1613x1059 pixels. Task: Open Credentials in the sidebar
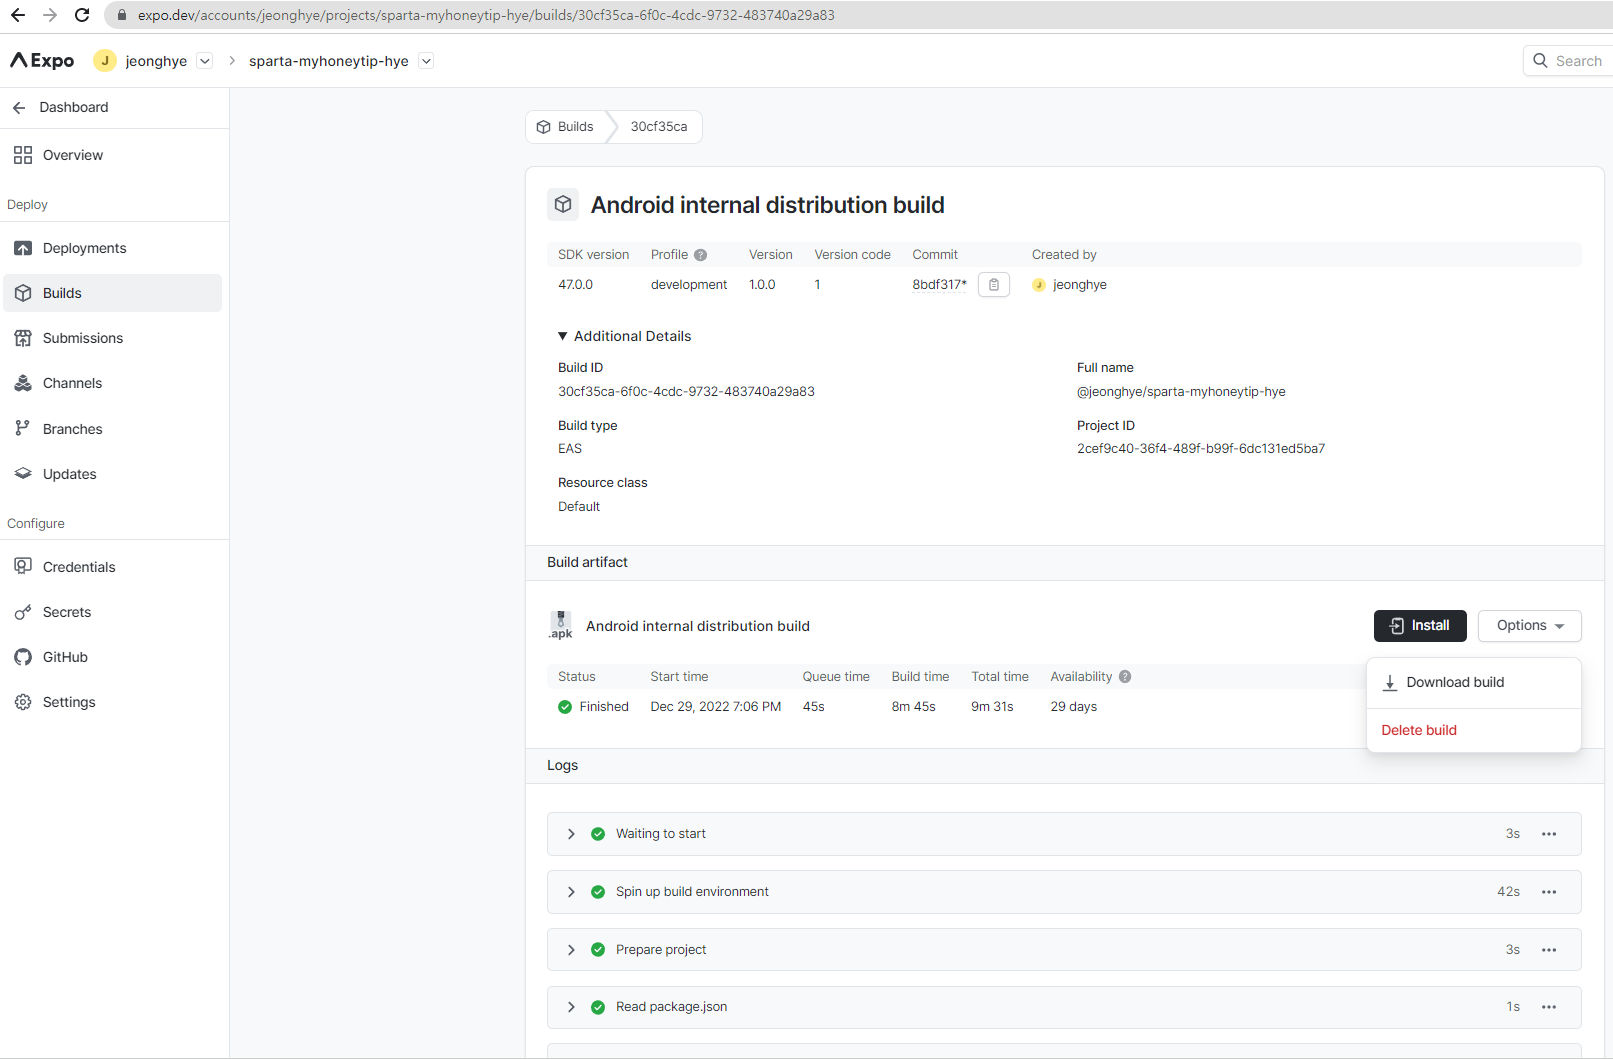pyautogui.click(x=113, y=567)
